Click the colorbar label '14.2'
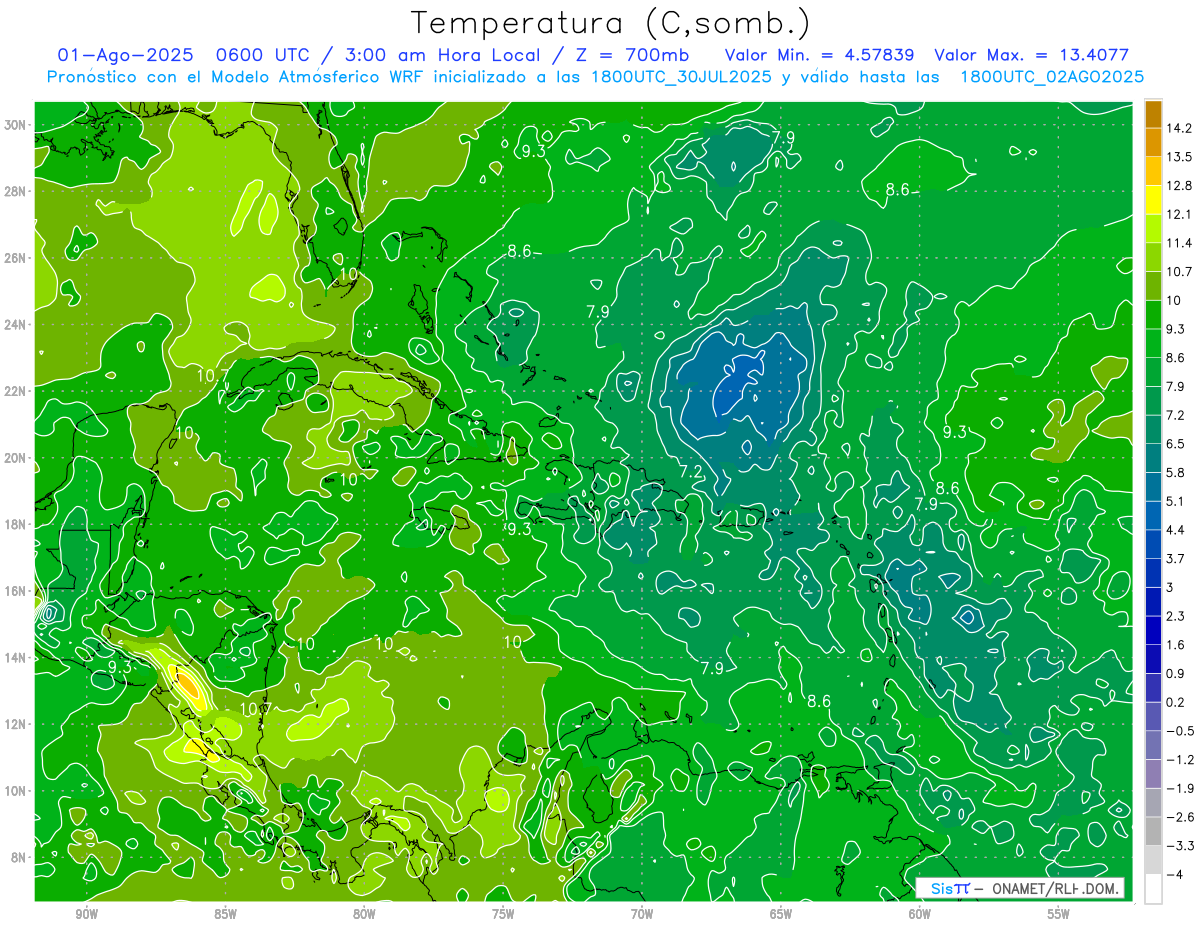The height and width of the screenshot is (927, 1200). pyautogui.click(x=1180, y=128)
